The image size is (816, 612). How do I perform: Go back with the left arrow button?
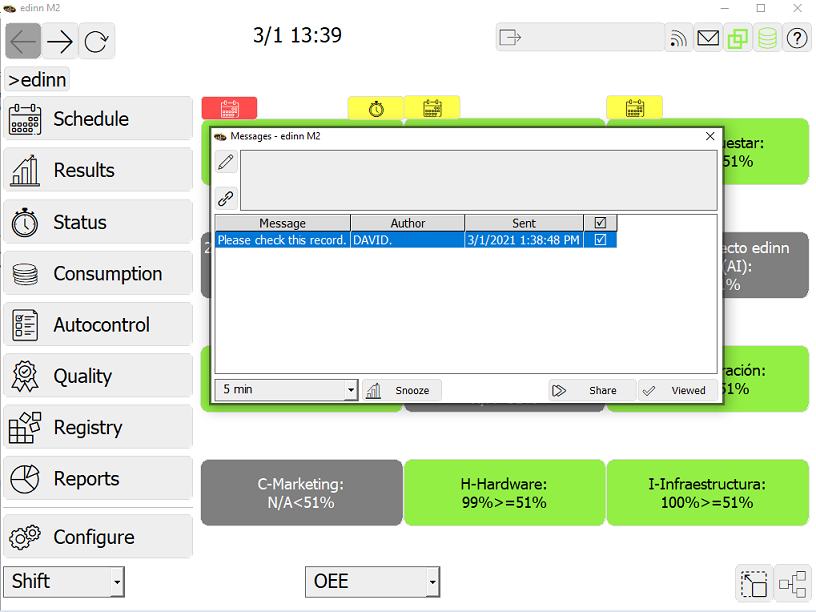(x=23, y=41)
